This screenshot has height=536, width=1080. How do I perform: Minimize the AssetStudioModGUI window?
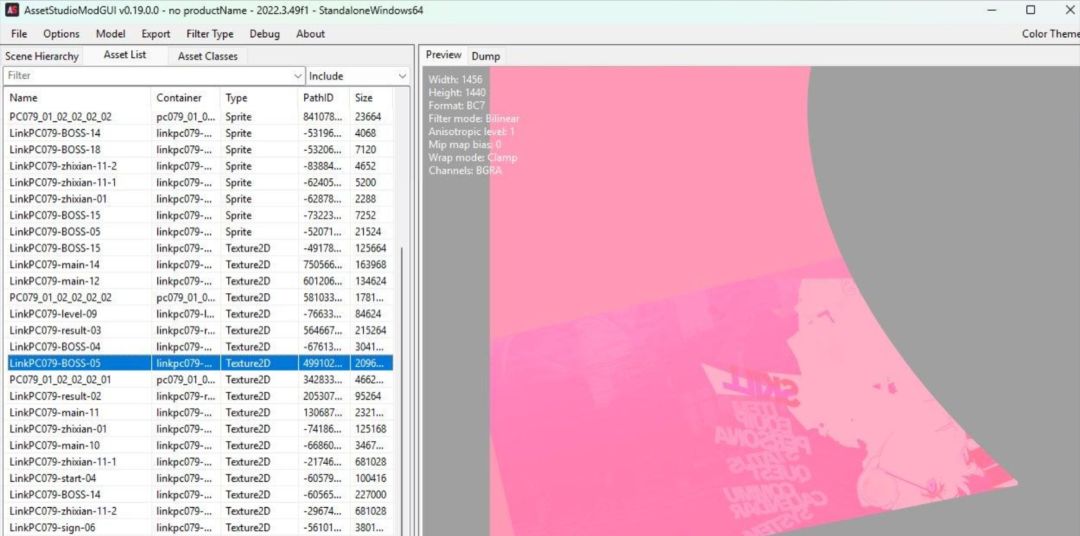(x=992, y=10)
